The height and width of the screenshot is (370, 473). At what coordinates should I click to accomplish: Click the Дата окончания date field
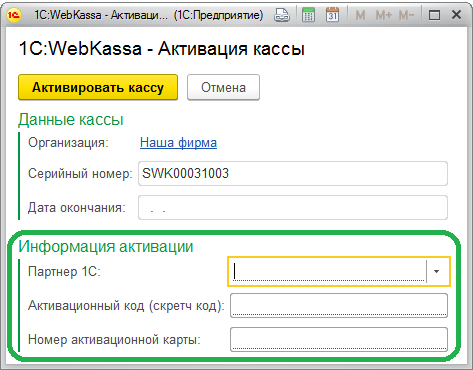pos(293,207)
